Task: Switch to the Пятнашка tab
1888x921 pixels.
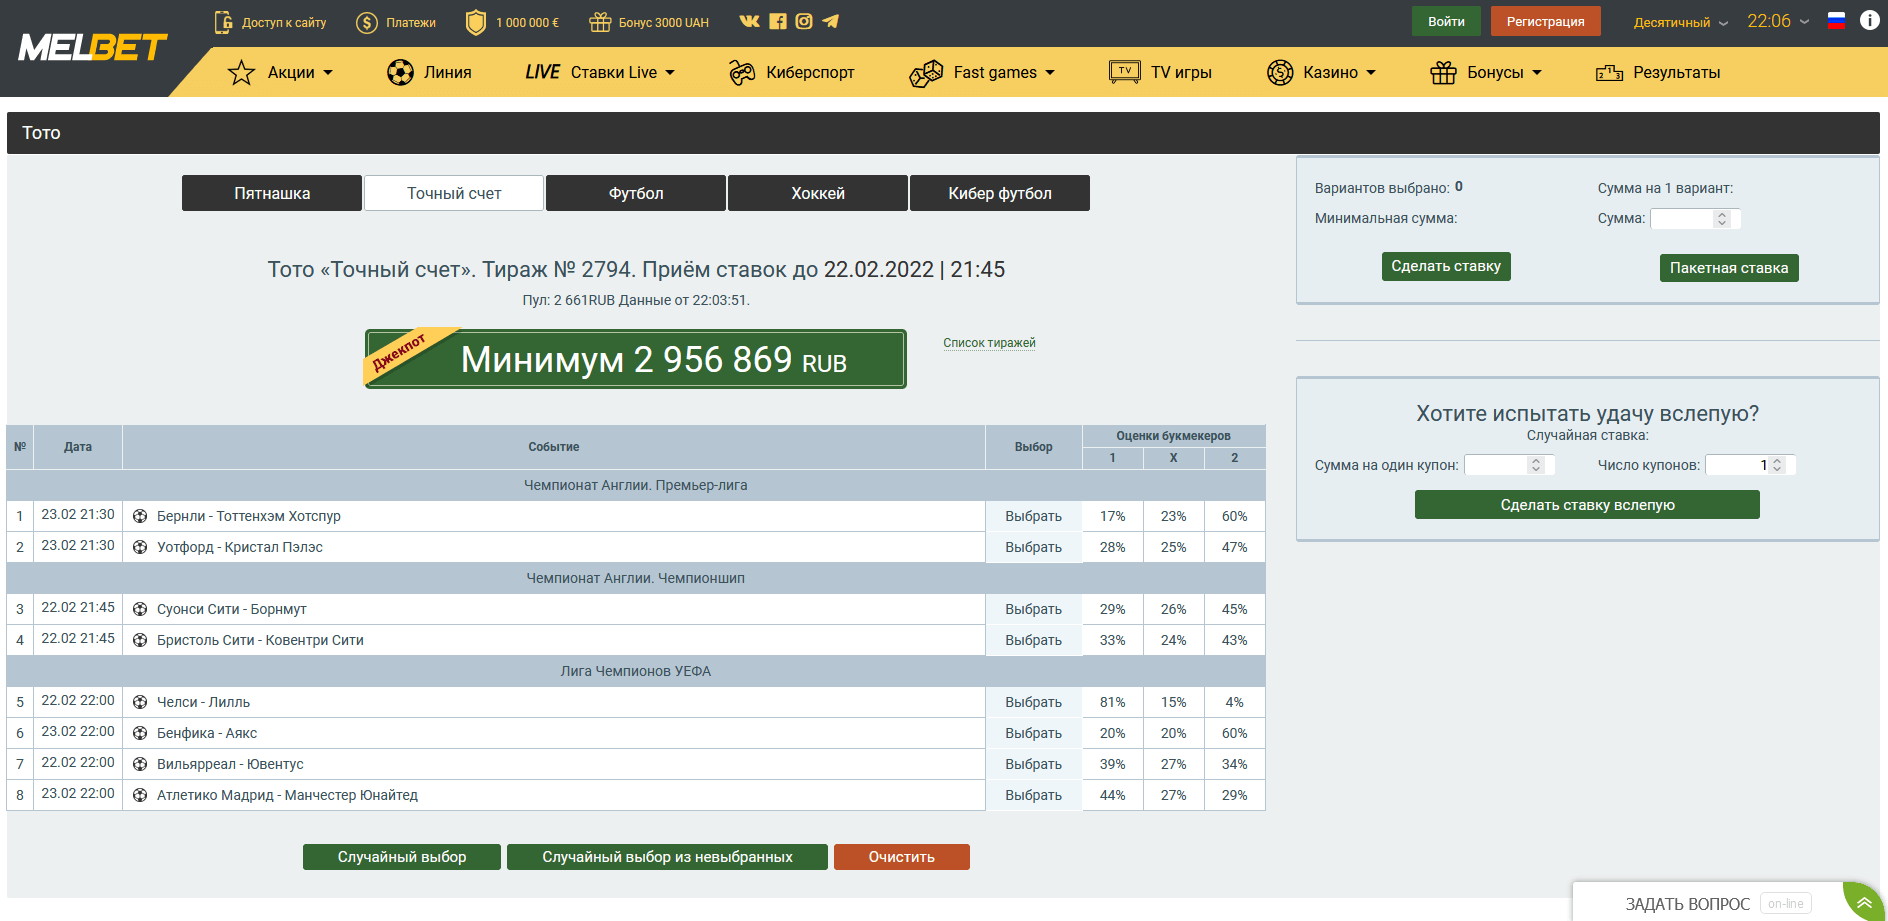Action: pos(272,193)
